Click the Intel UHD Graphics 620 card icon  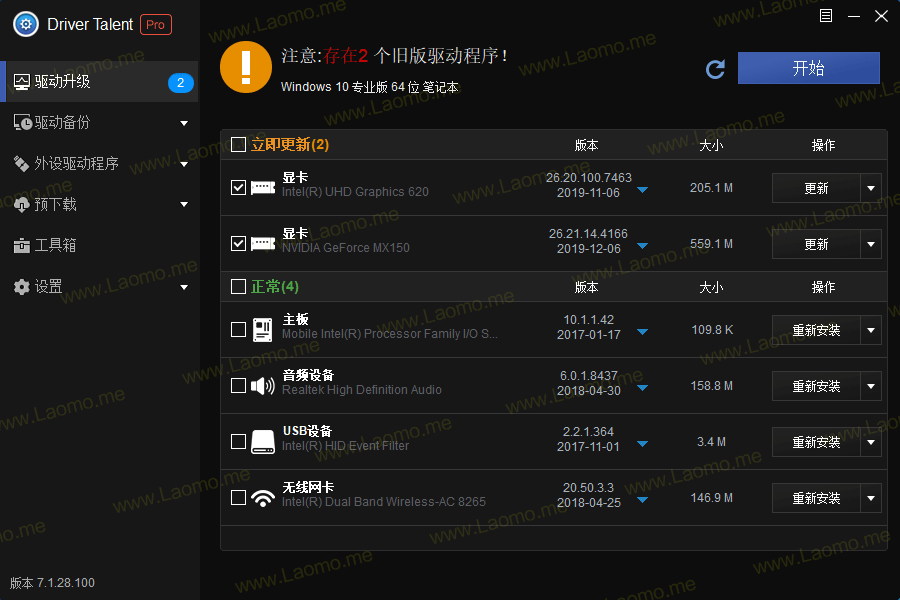point(263,188)
